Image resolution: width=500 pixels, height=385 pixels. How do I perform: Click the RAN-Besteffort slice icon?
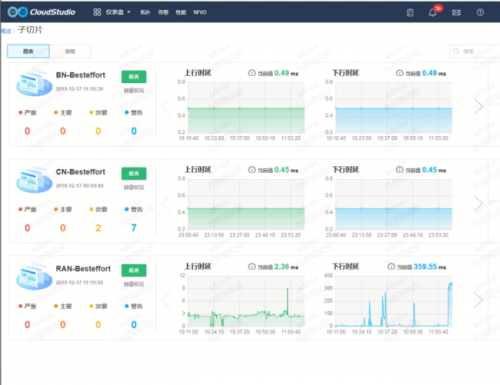34,277
